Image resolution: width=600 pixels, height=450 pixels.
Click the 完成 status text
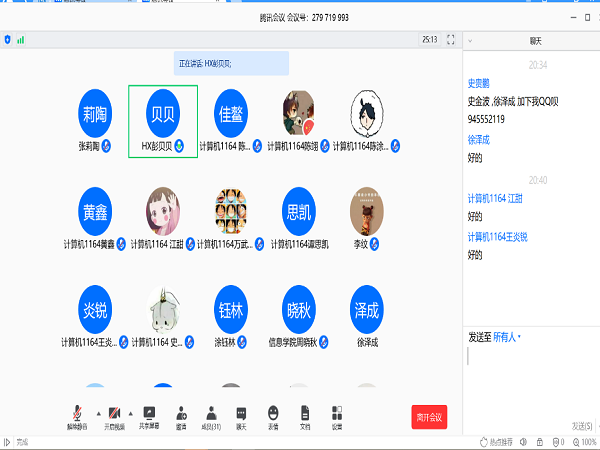coord(23,442)
